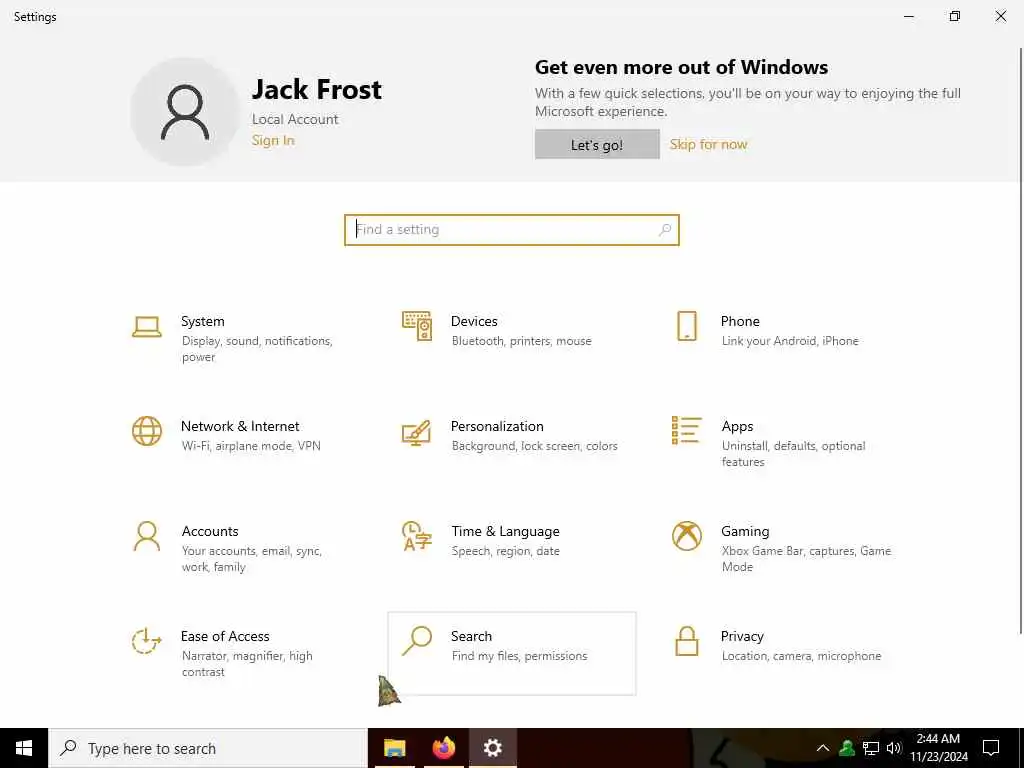Open the System category title

coord(202,321)
